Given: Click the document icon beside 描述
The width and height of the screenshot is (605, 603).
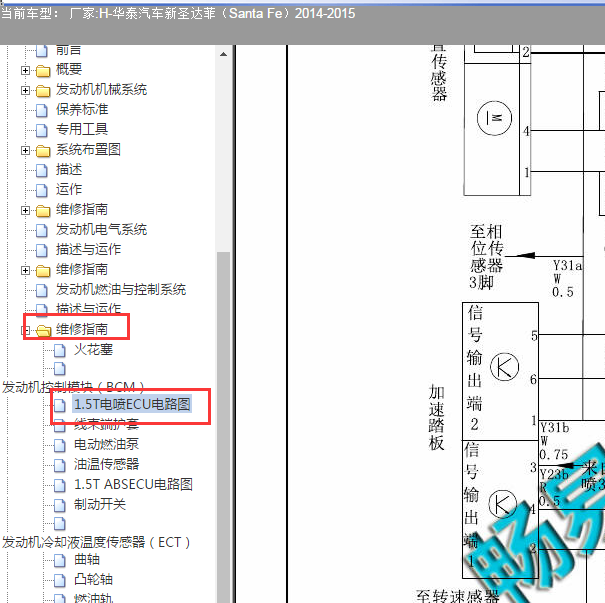Looking at the screenshot, I should click(42, 170).
